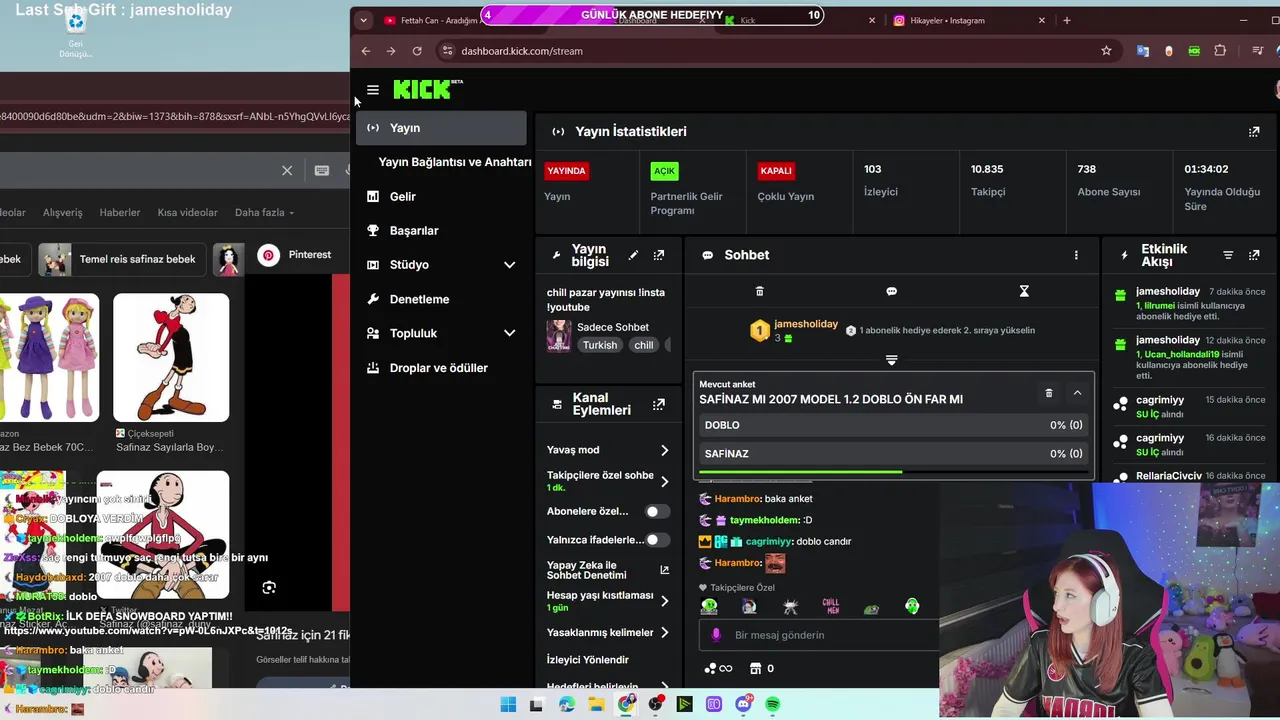Switch to the Fettah Can YouTube tab
Viewport: 1280px width, 720px height.
438,20
